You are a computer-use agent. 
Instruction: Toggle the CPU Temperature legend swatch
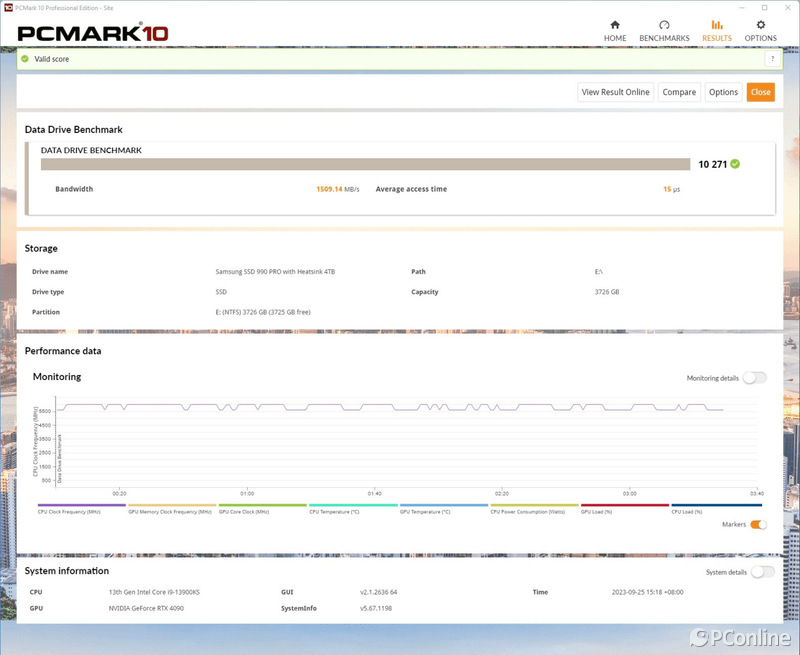(353, 505)
